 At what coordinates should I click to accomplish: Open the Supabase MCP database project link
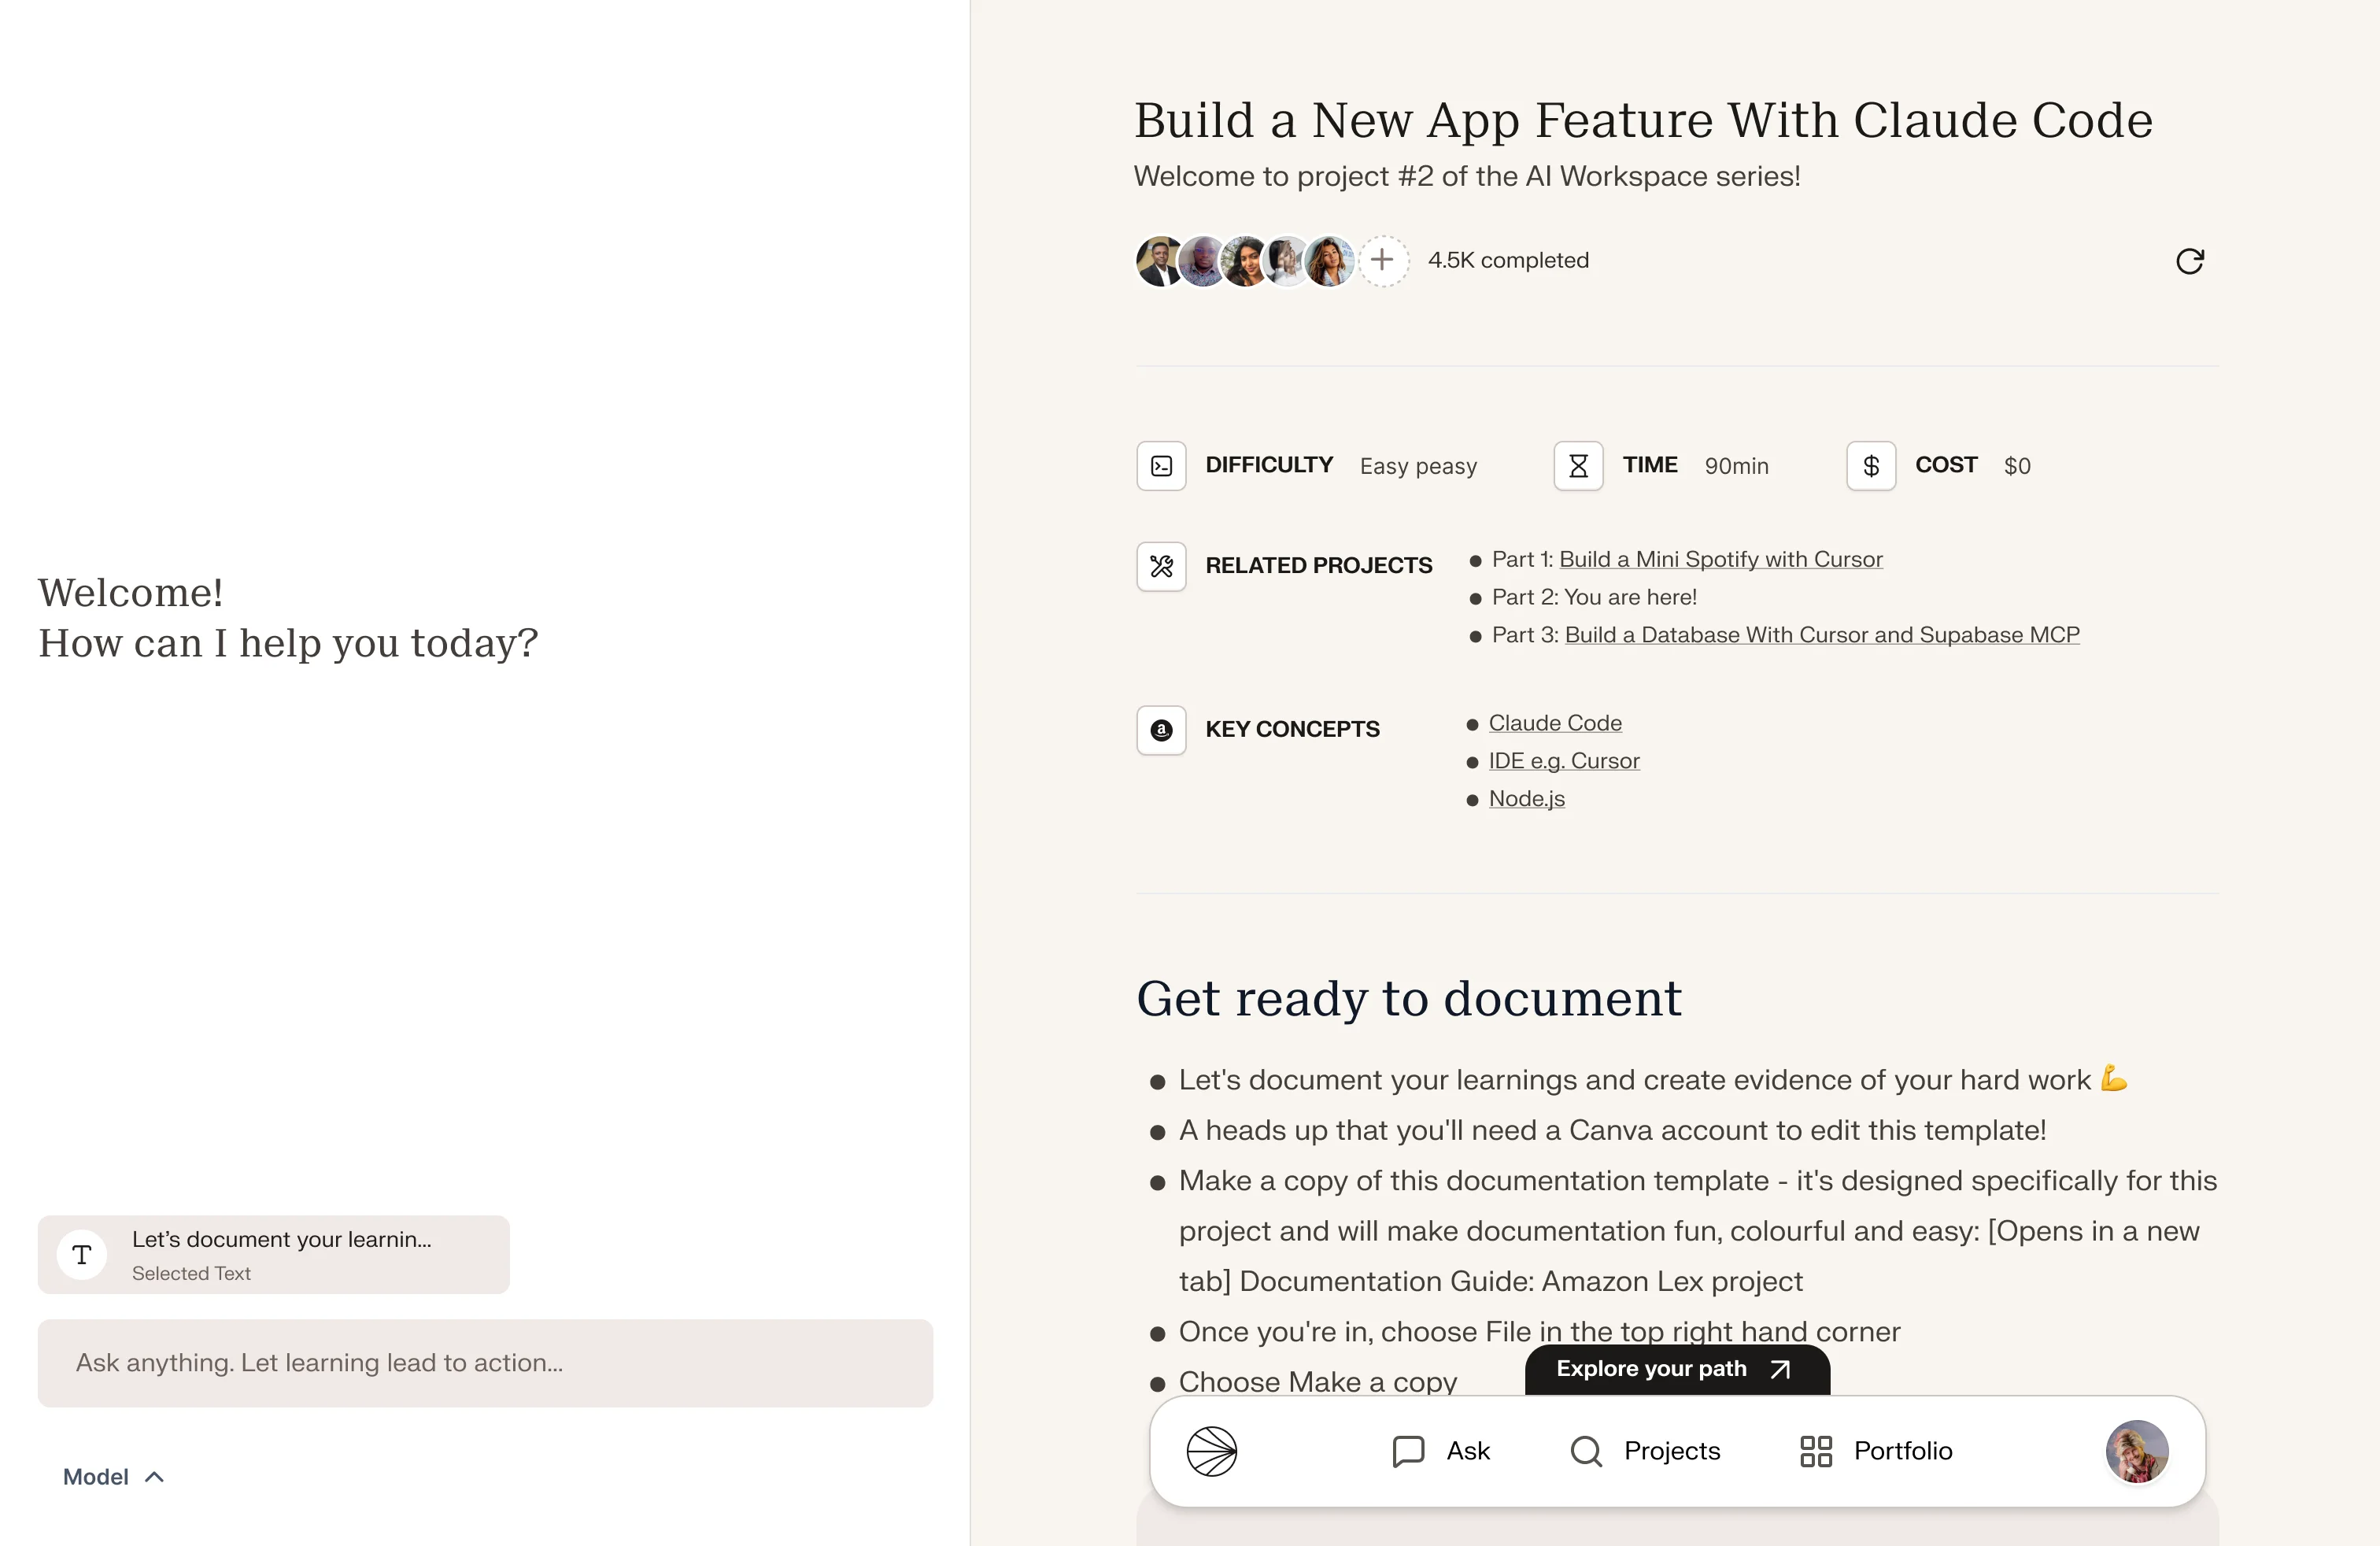[x=1821, y=636]
